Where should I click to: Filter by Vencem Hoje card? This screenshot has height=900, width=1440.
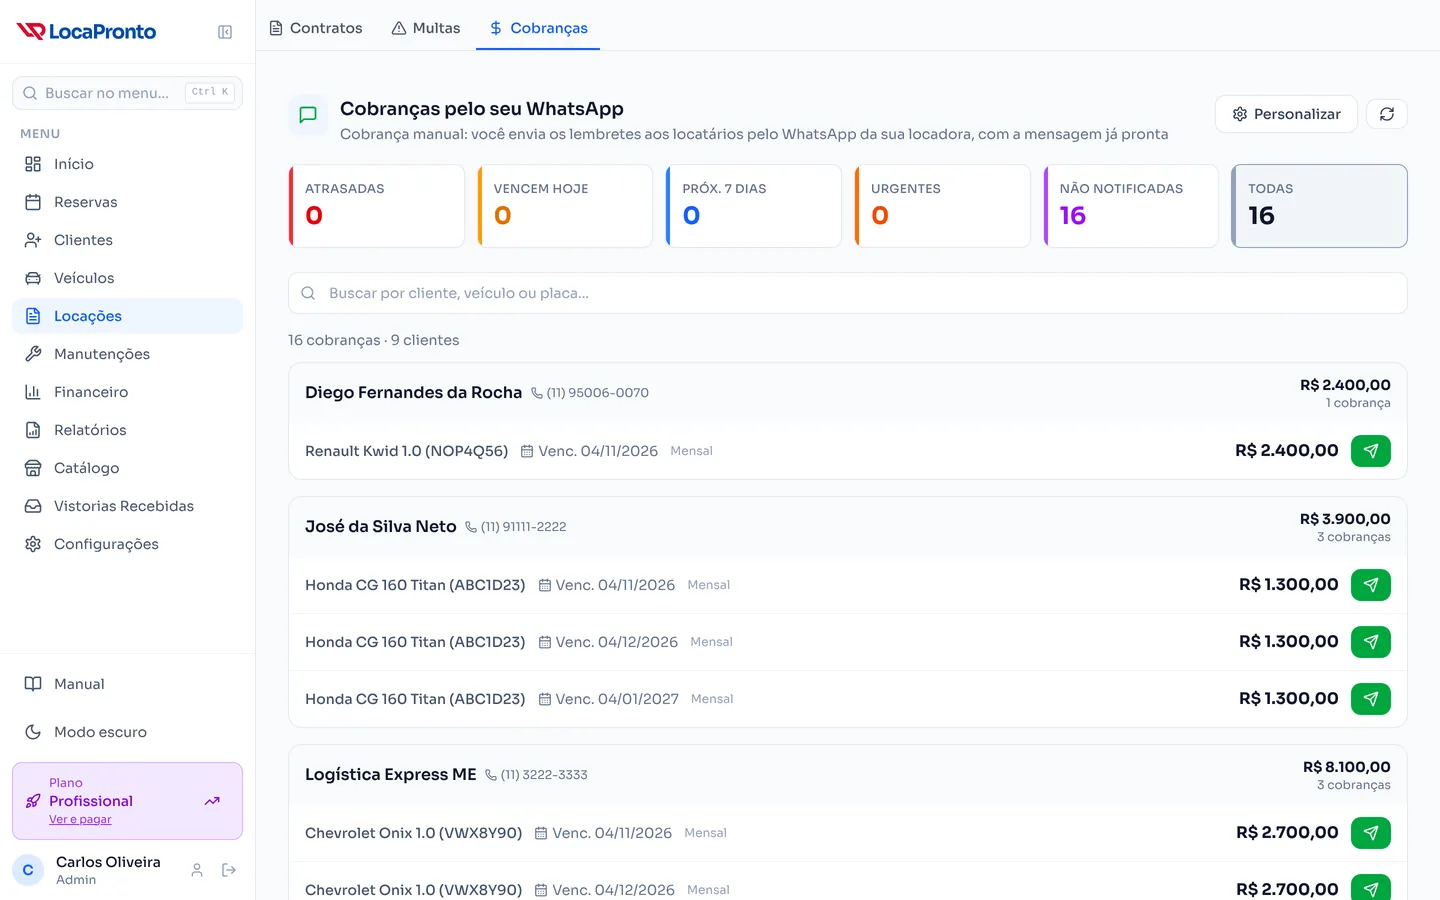coord(565,206)
